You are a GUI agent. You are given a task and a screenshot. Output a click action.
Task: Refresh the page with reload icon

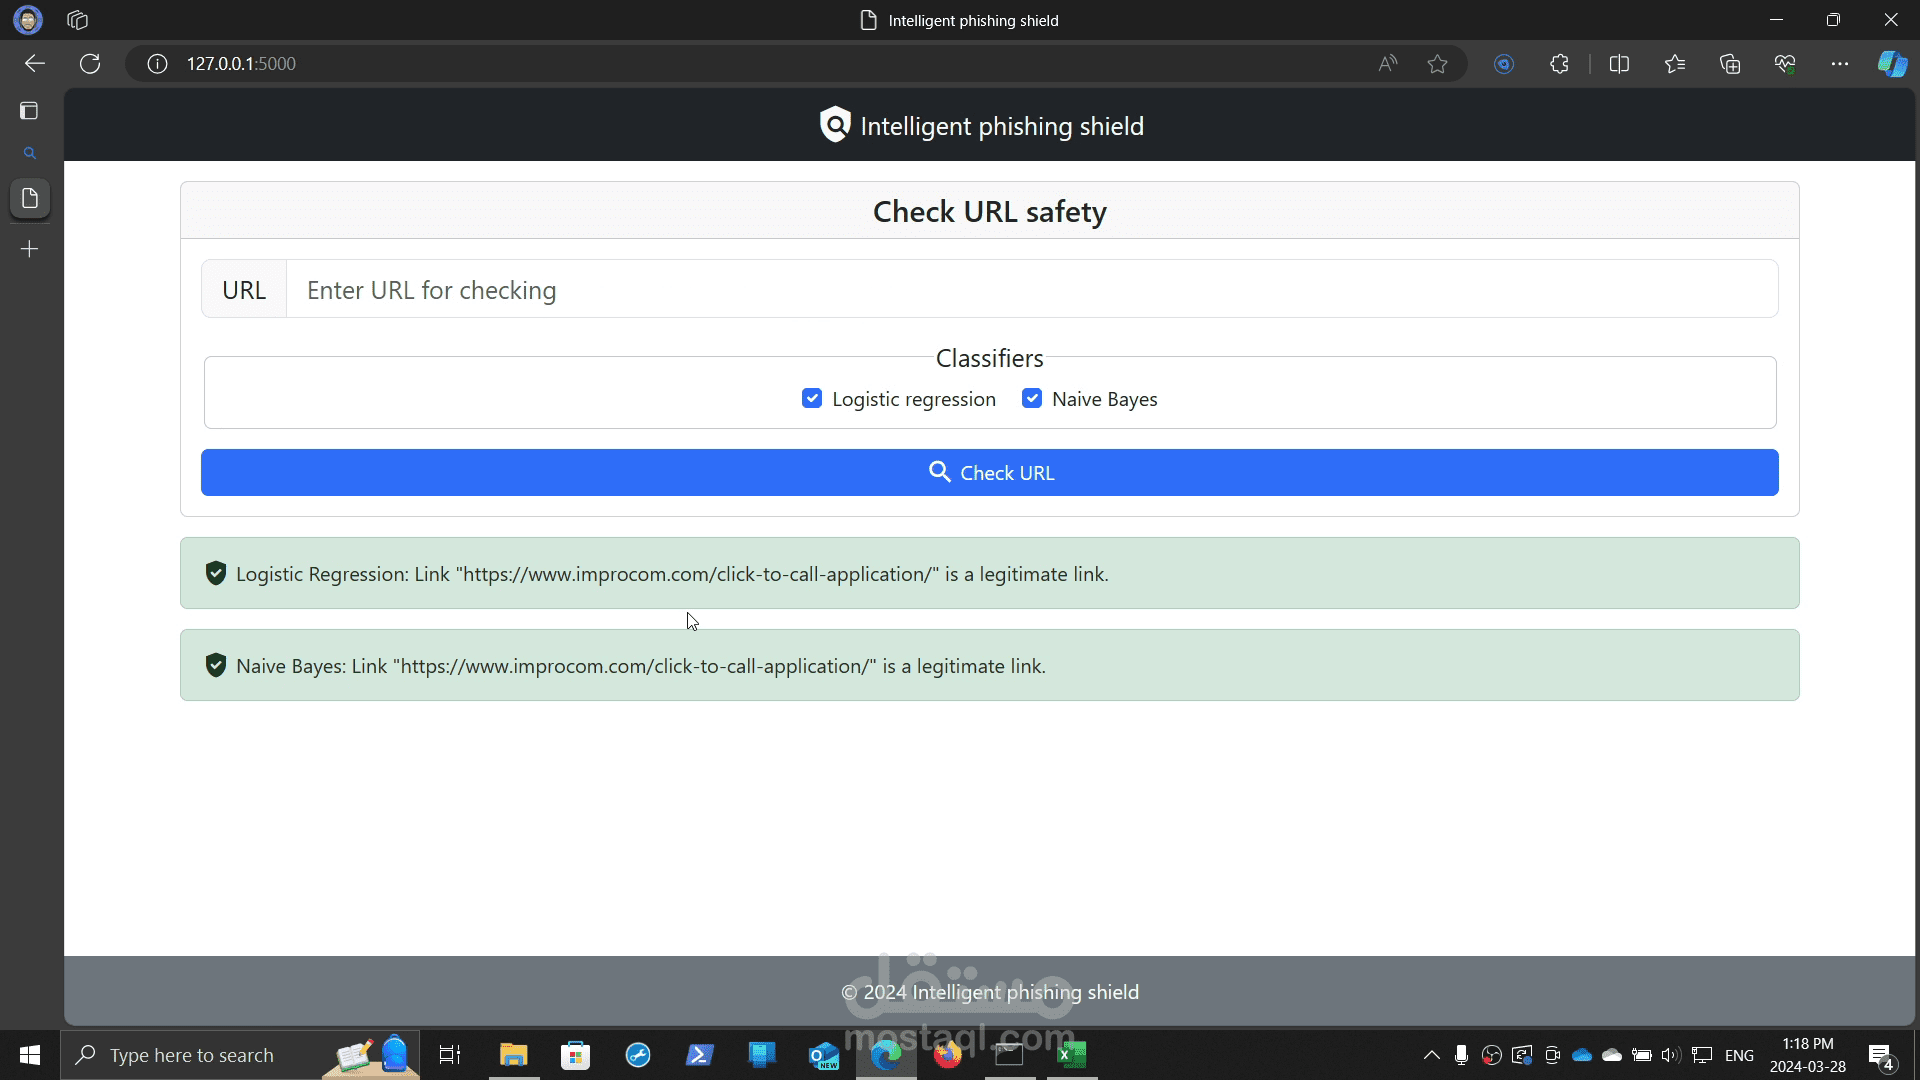pos(90,64)
